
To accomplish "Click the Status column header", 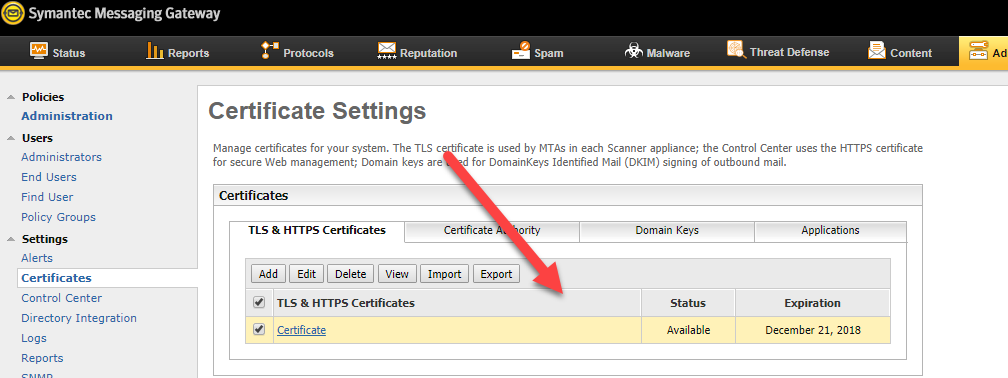I will [688, 303].
